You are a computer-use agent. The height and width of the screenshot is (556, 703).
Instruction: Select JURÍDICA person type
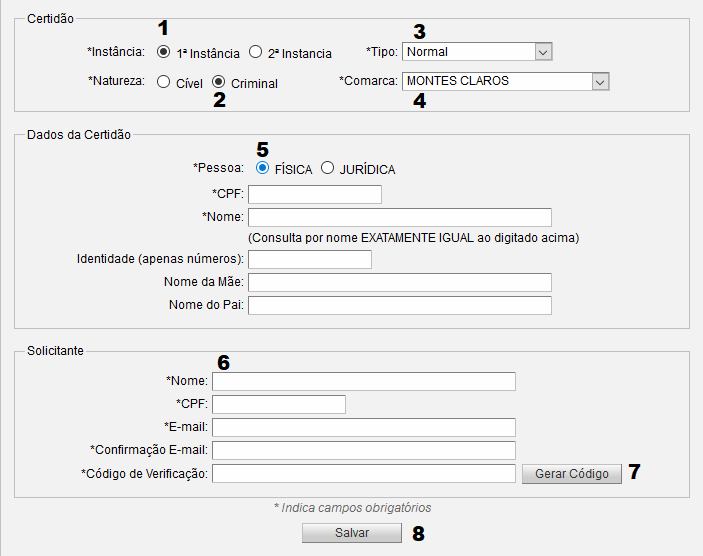(x=327, y=168)
